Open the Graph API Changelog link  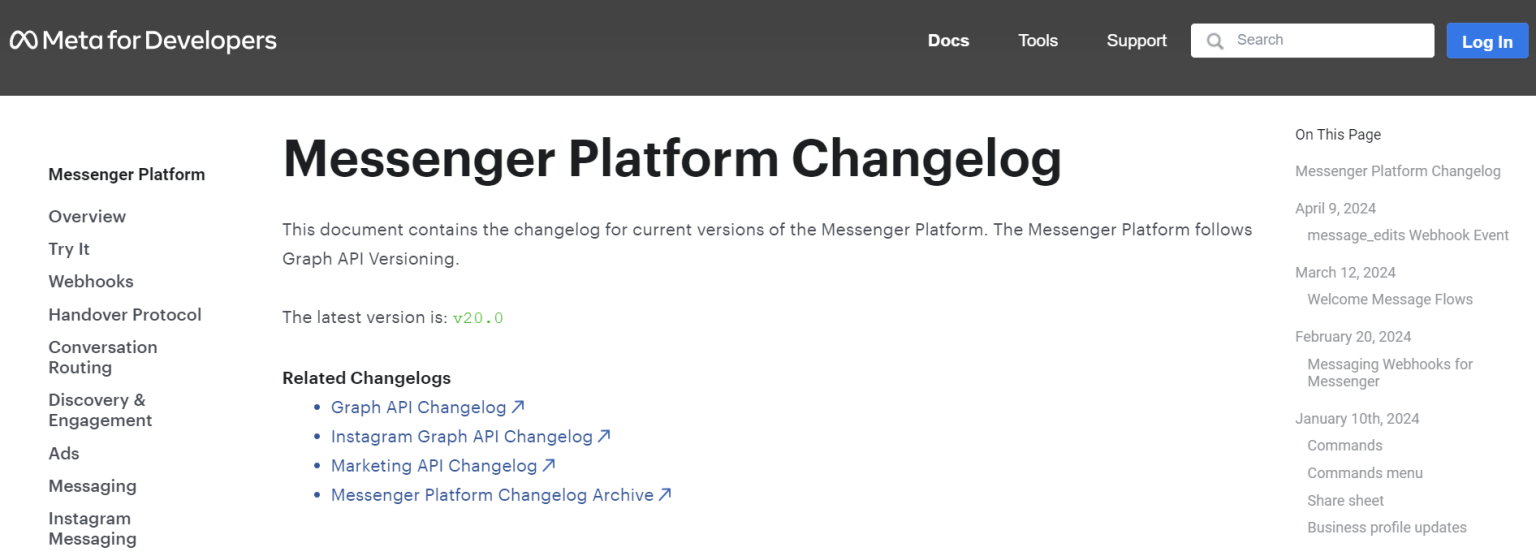click(418, 407)
